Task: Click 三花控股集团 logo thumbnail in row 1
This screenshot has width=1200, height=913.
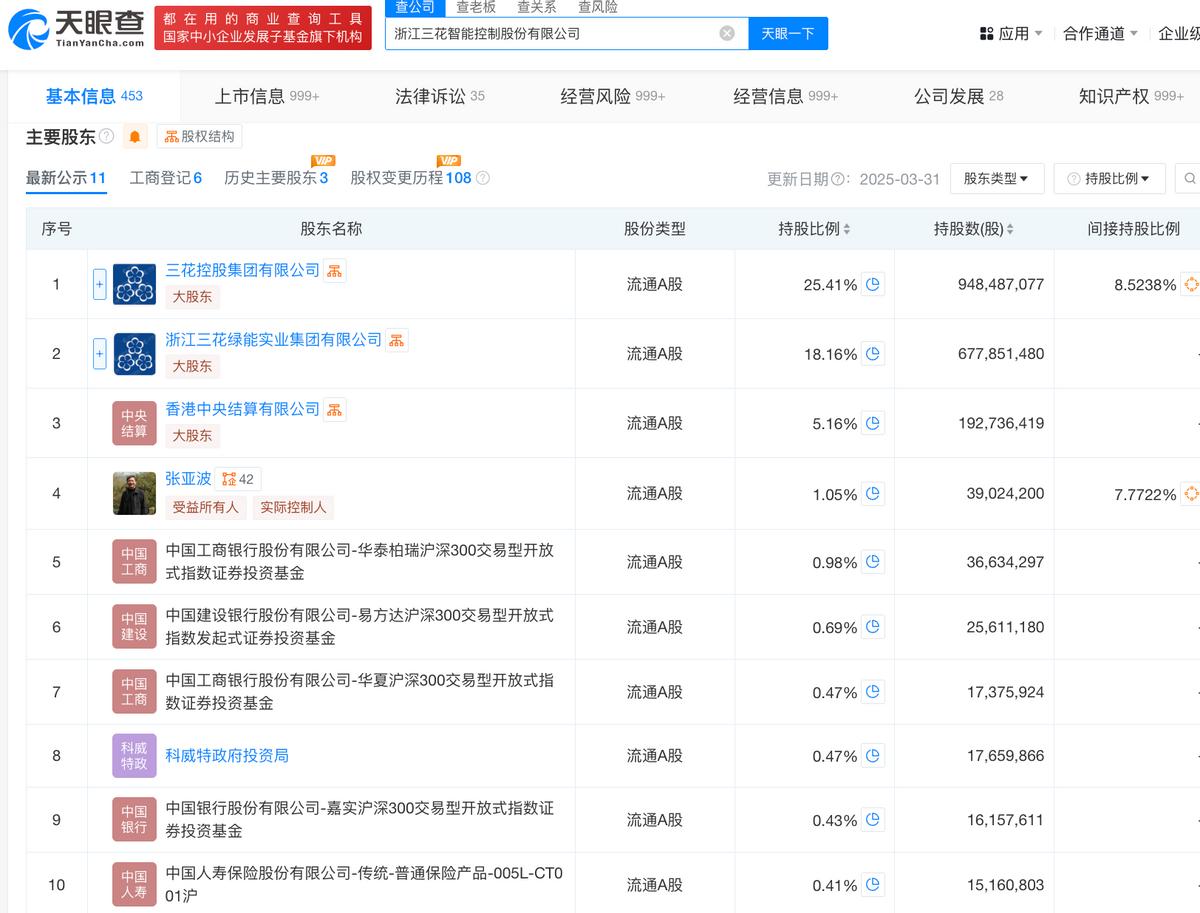Action: [134, 284]
